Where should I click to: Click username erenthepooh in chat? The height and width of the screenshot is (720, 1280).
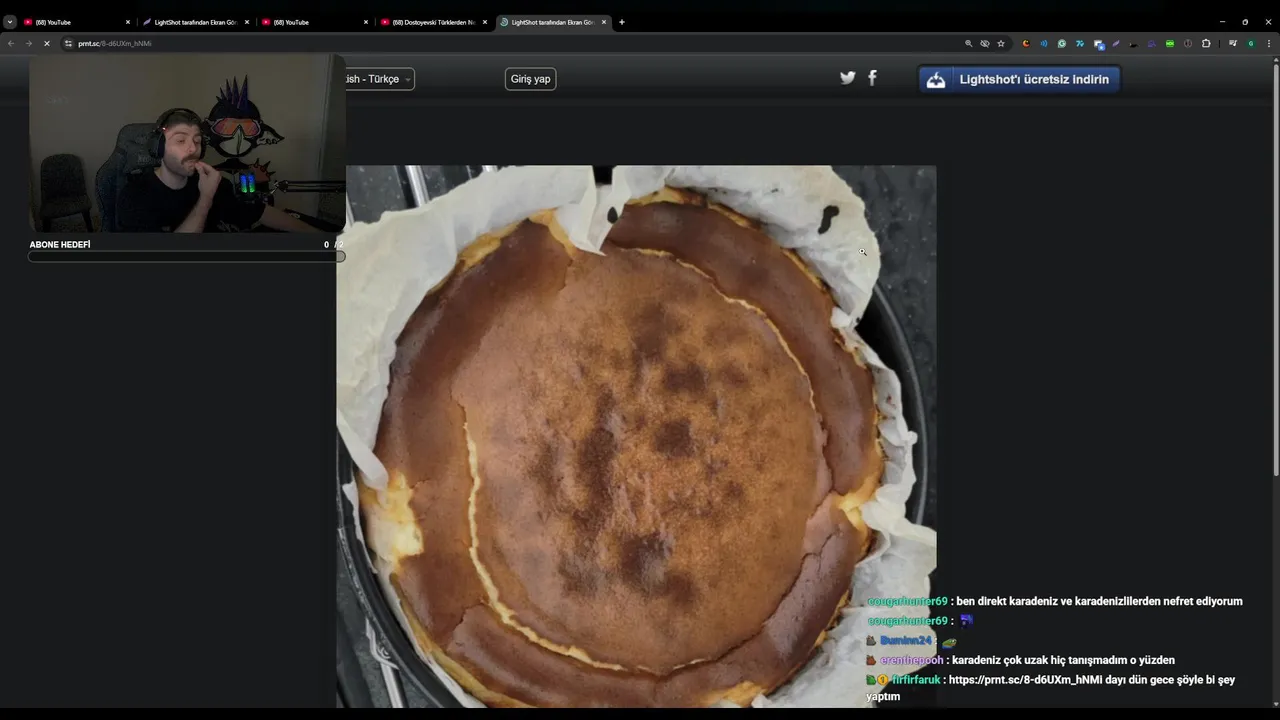pyautogui.click(x=911, y=660)
